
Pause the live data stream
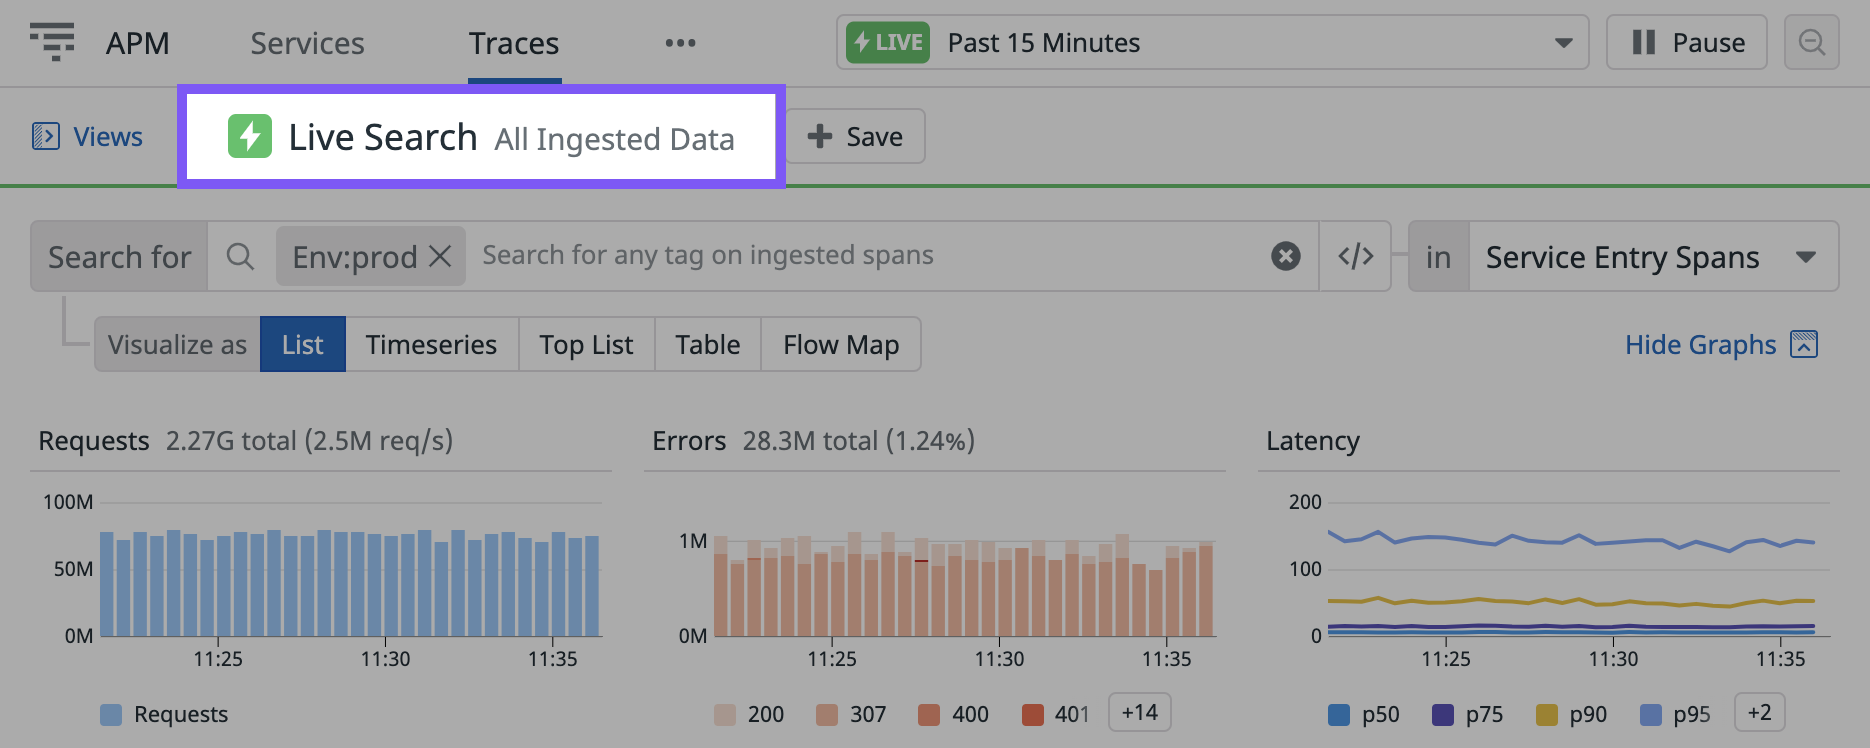(x=1686, y=42)
